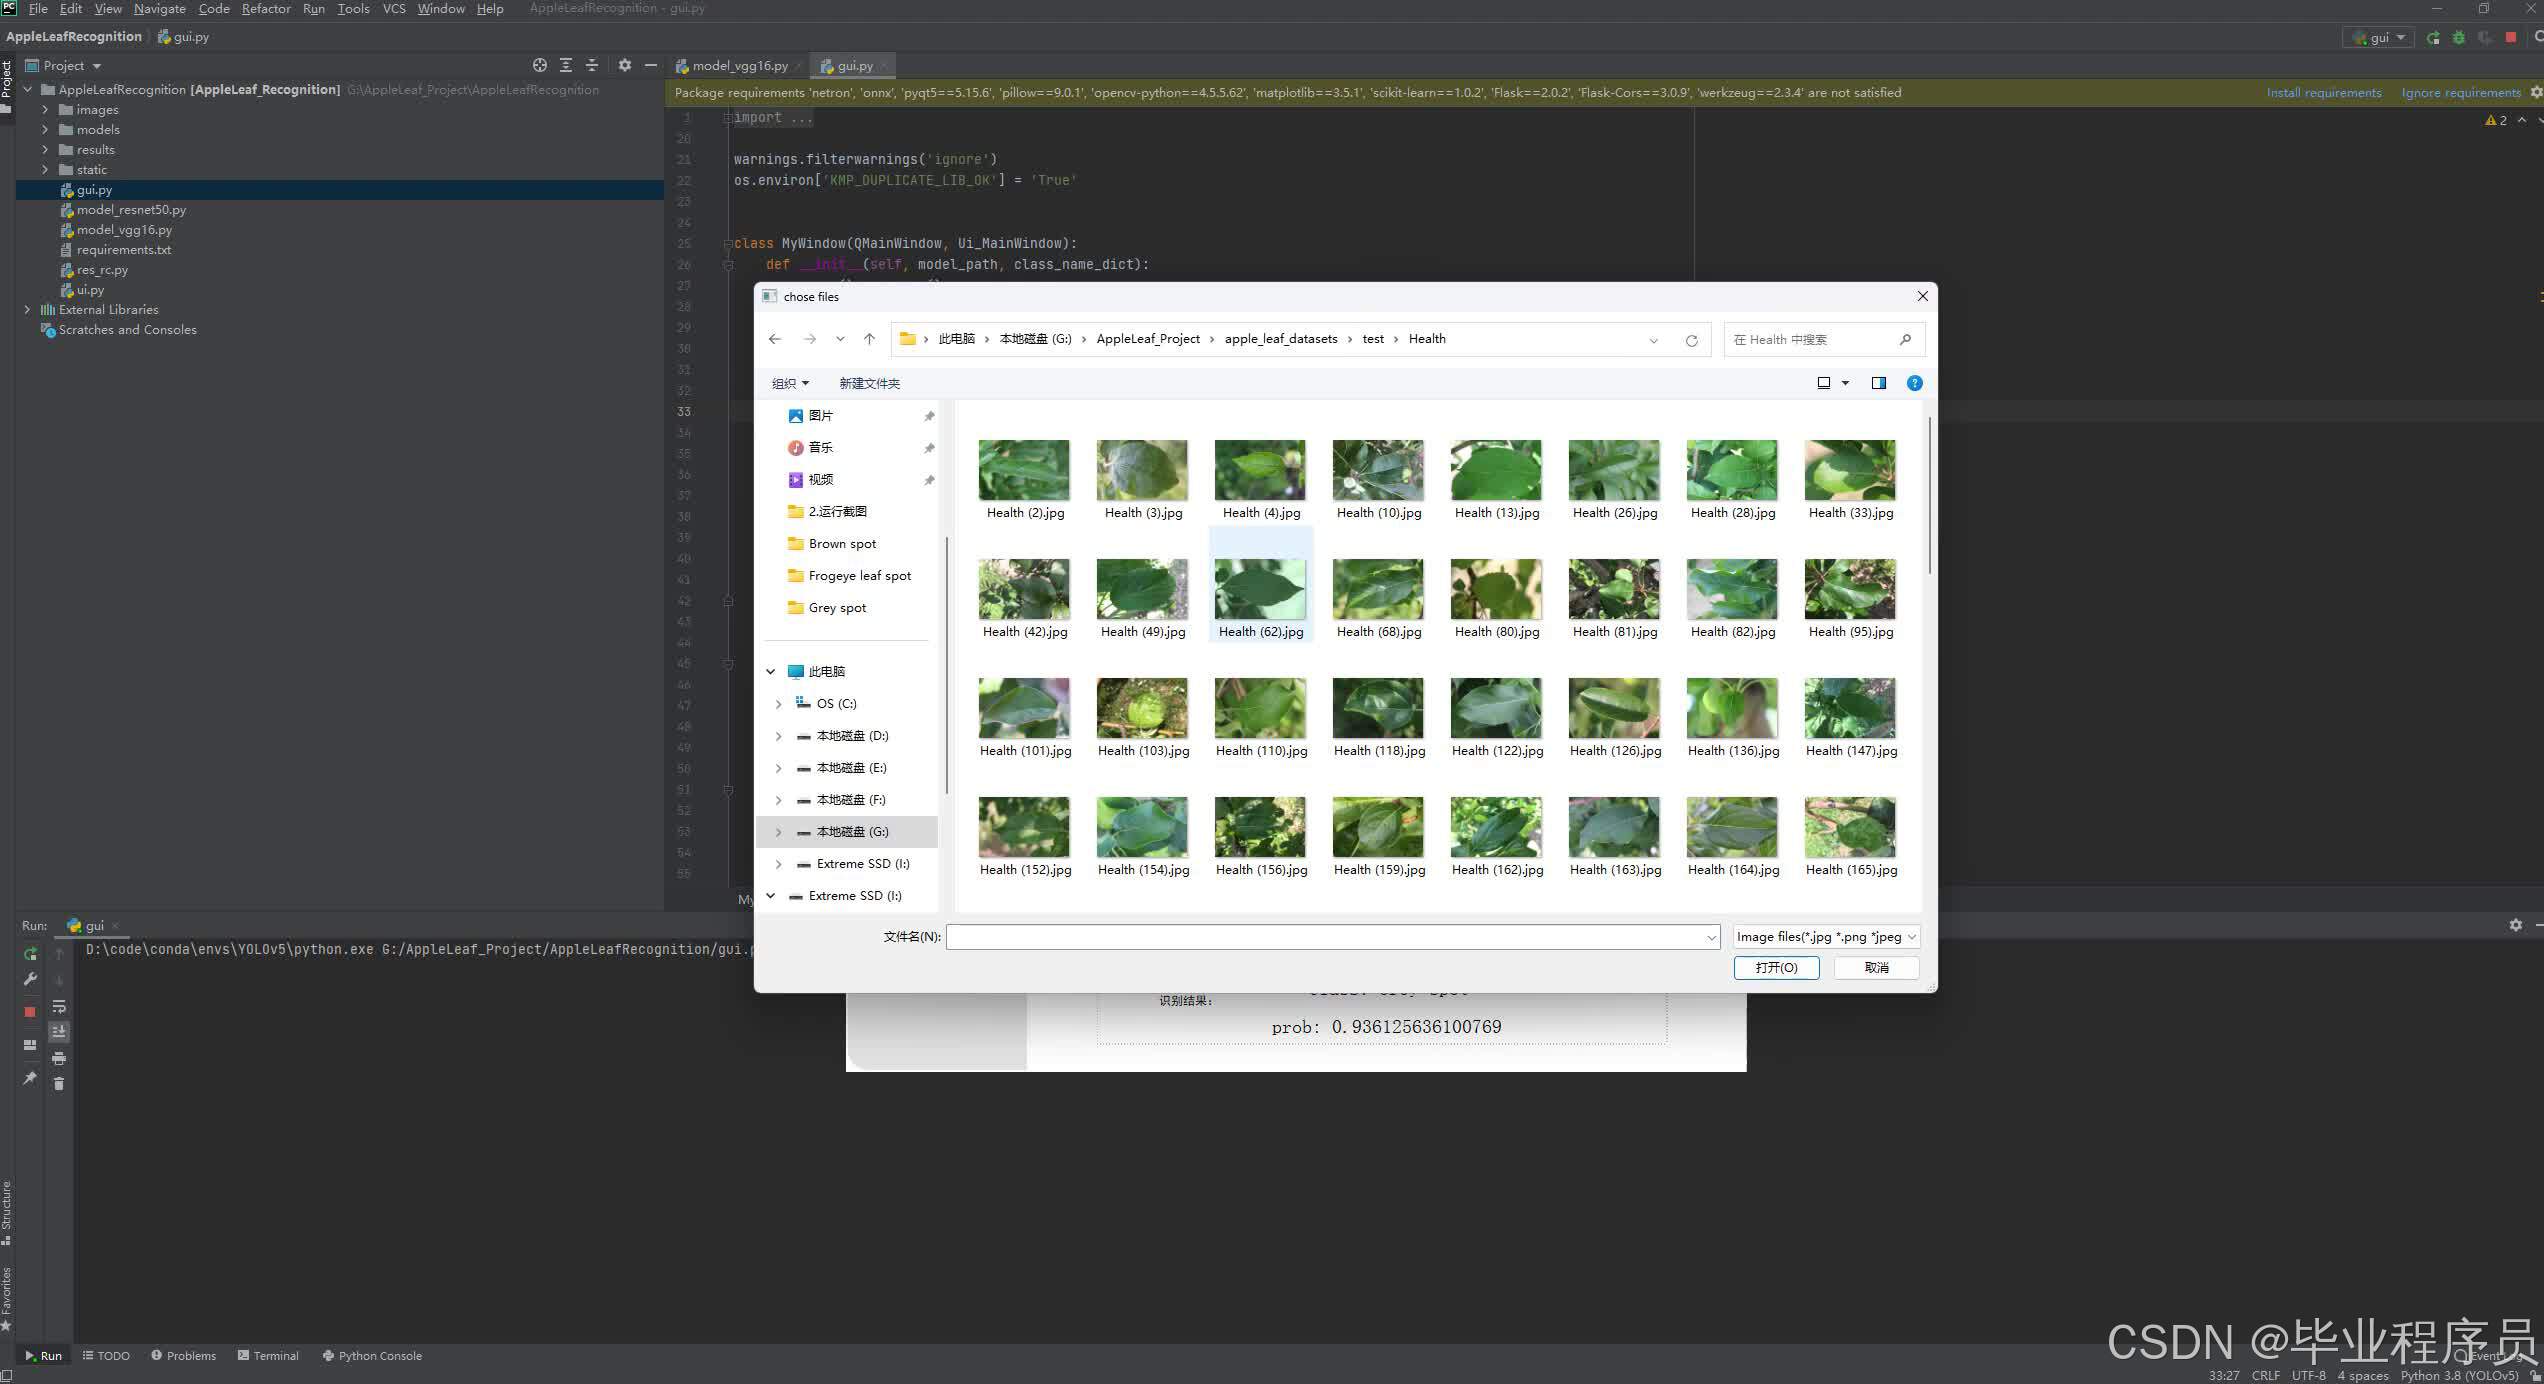Switch to model_vgg16.py editor tab
The image size is (2544, 1384).
(739, 66)
